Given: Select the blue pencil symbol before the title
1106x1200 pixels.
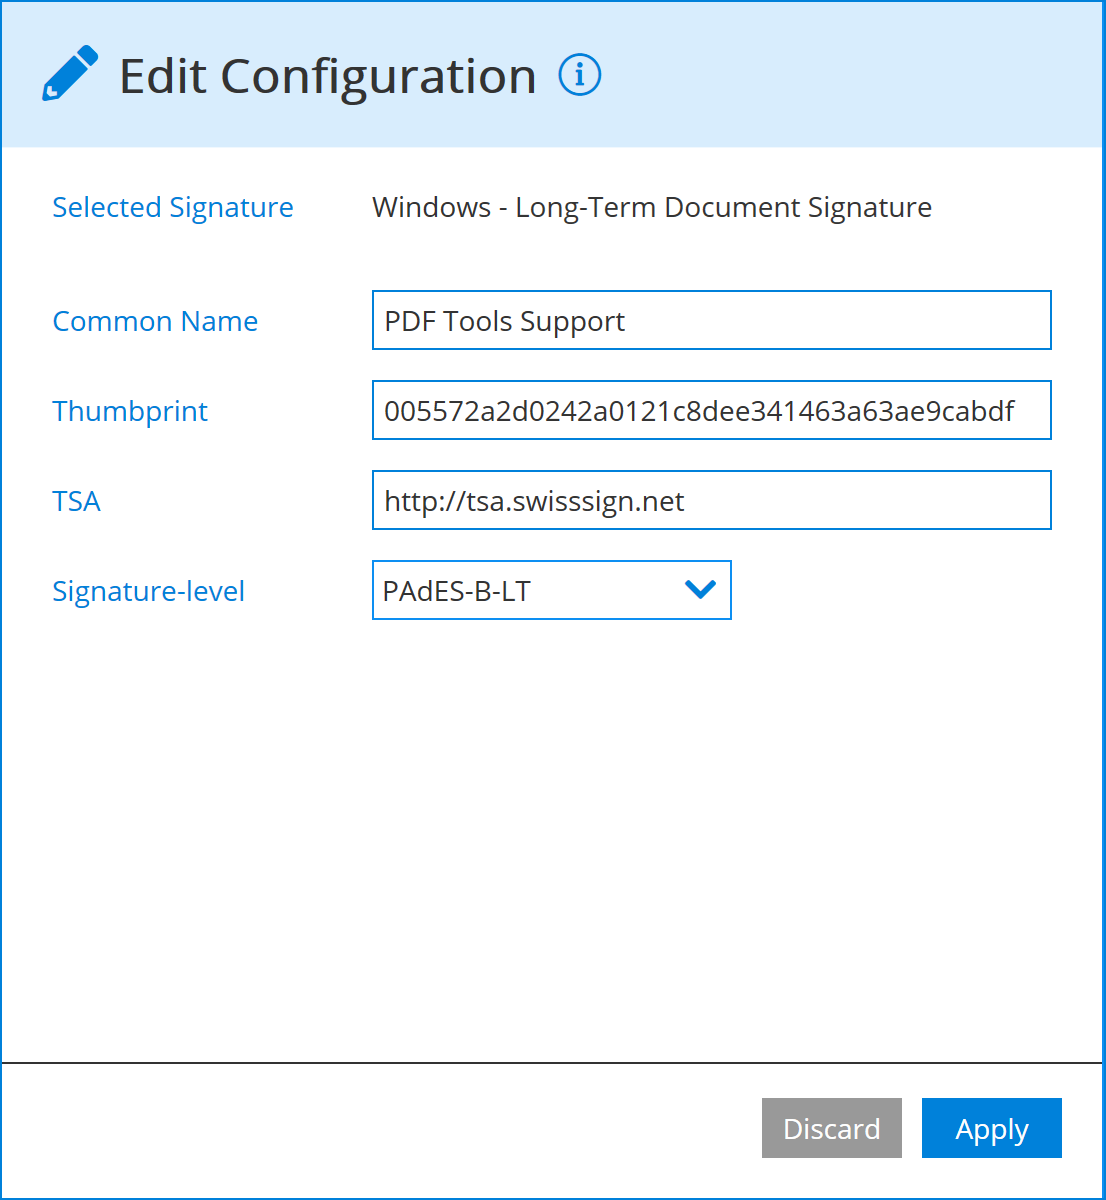Looking at the screenshot, I should (68, 74).
